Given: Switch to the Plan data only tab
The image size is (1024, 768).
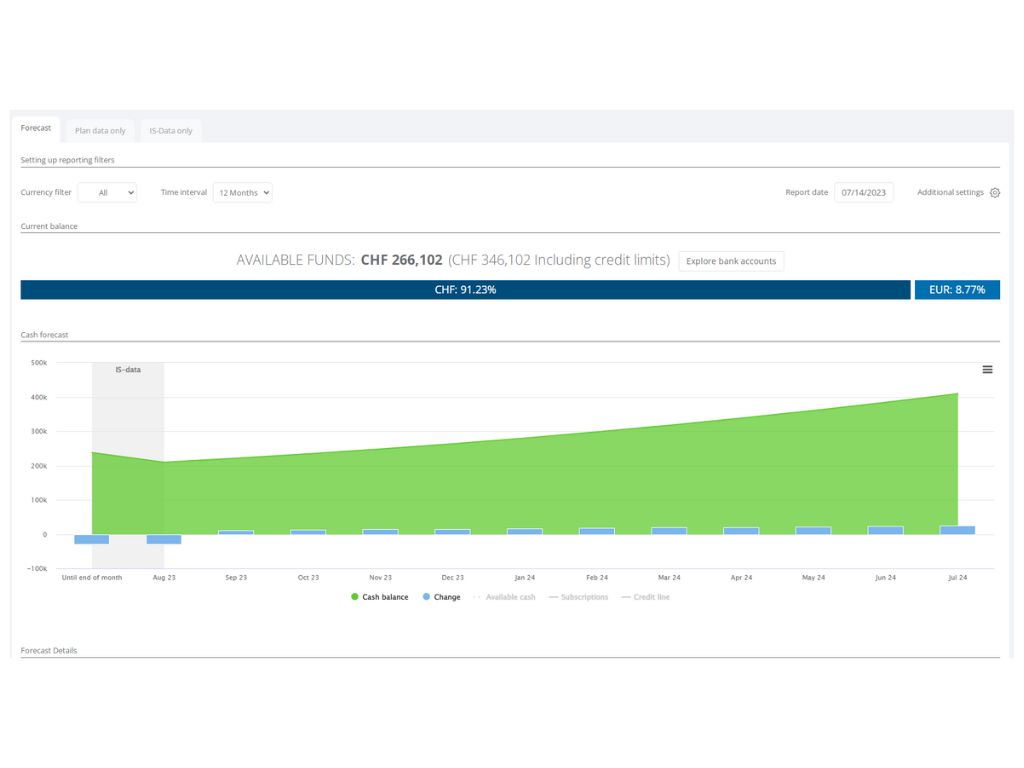Looking at the screenshot, I should click(100, 130).
